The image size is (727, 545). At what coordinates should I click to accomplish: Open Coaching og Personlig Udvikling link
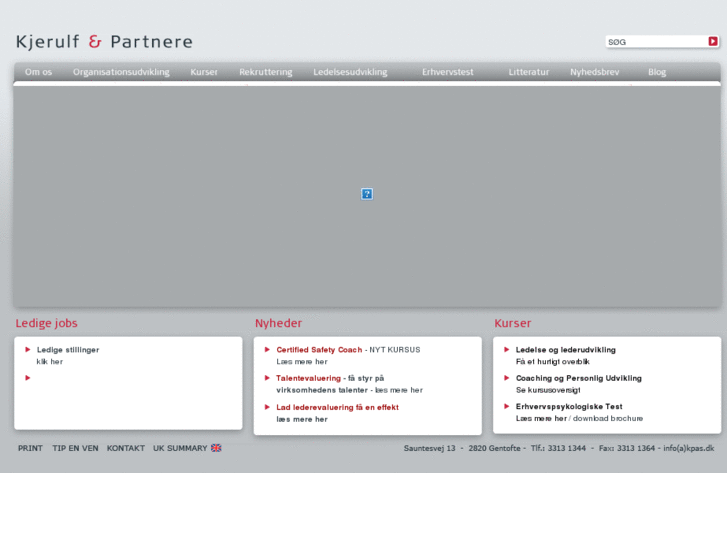pos(579,378)
